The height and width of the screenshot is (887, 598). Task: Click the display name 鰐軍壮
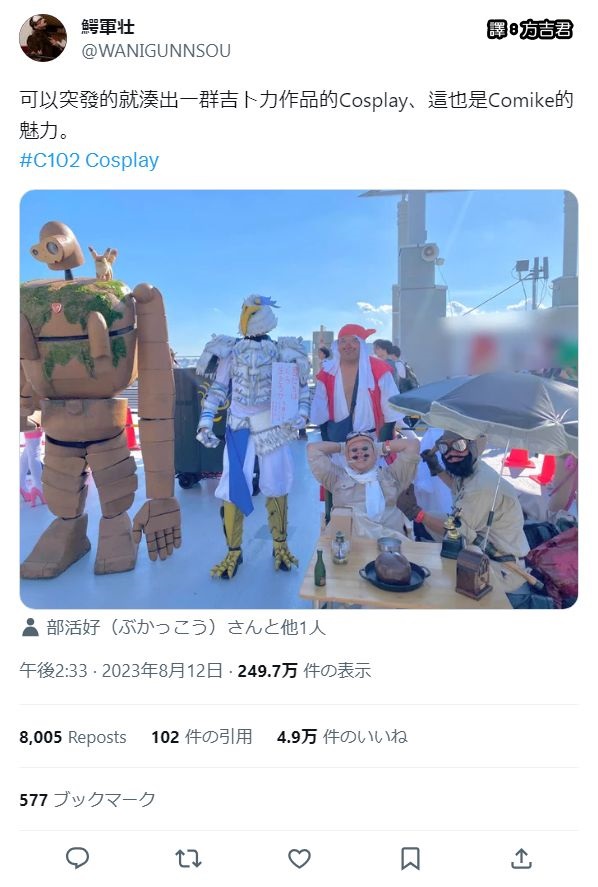click(x=108, y=27)
